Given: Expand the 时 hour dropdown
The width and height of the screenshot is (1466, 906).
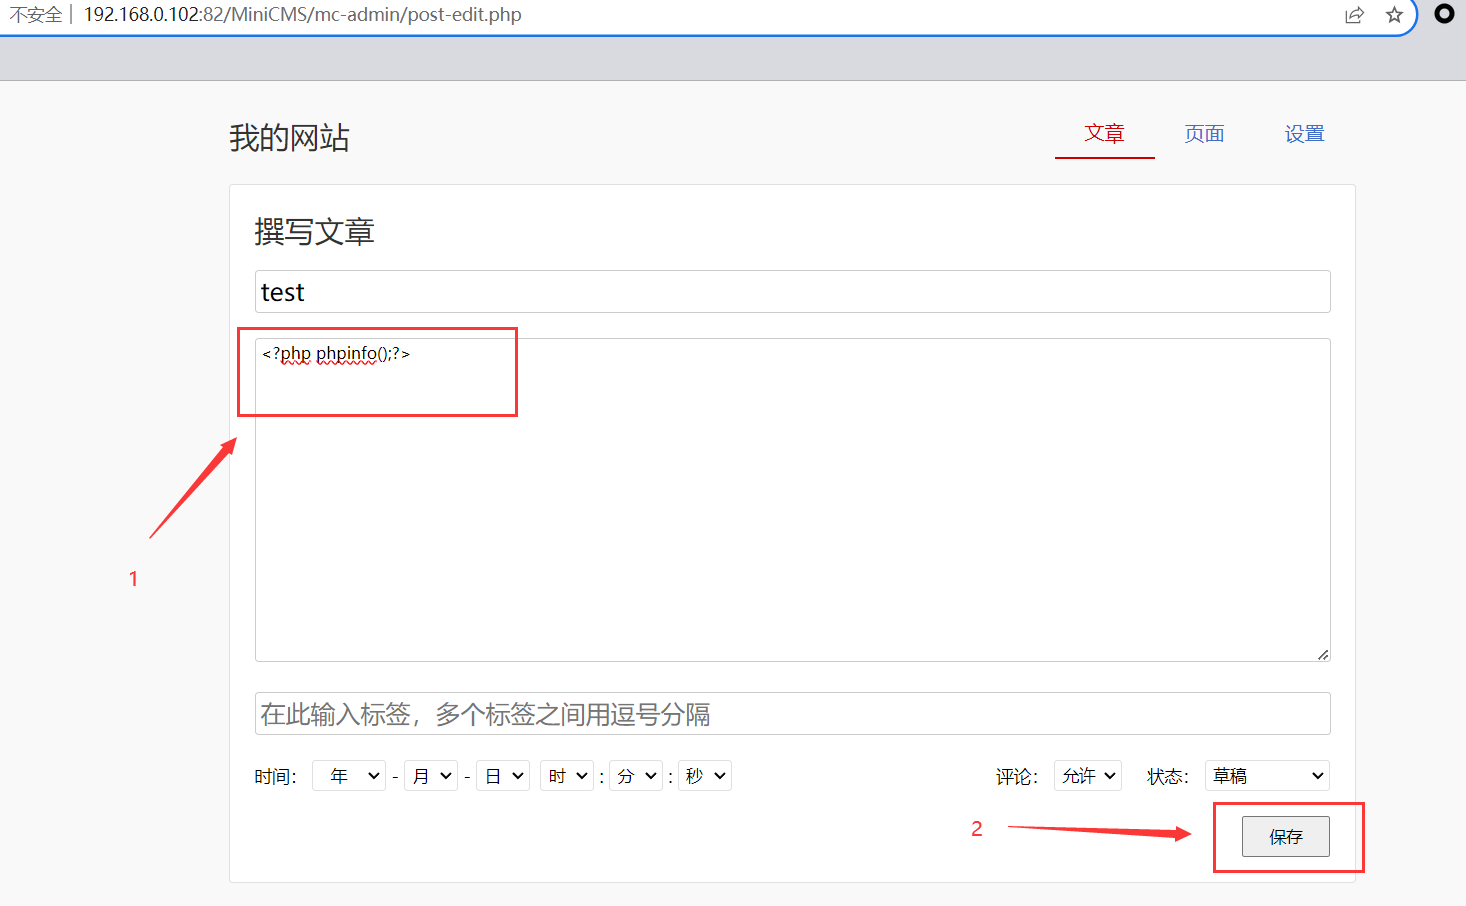Looking at the screenshot, I should coord(567,776).
